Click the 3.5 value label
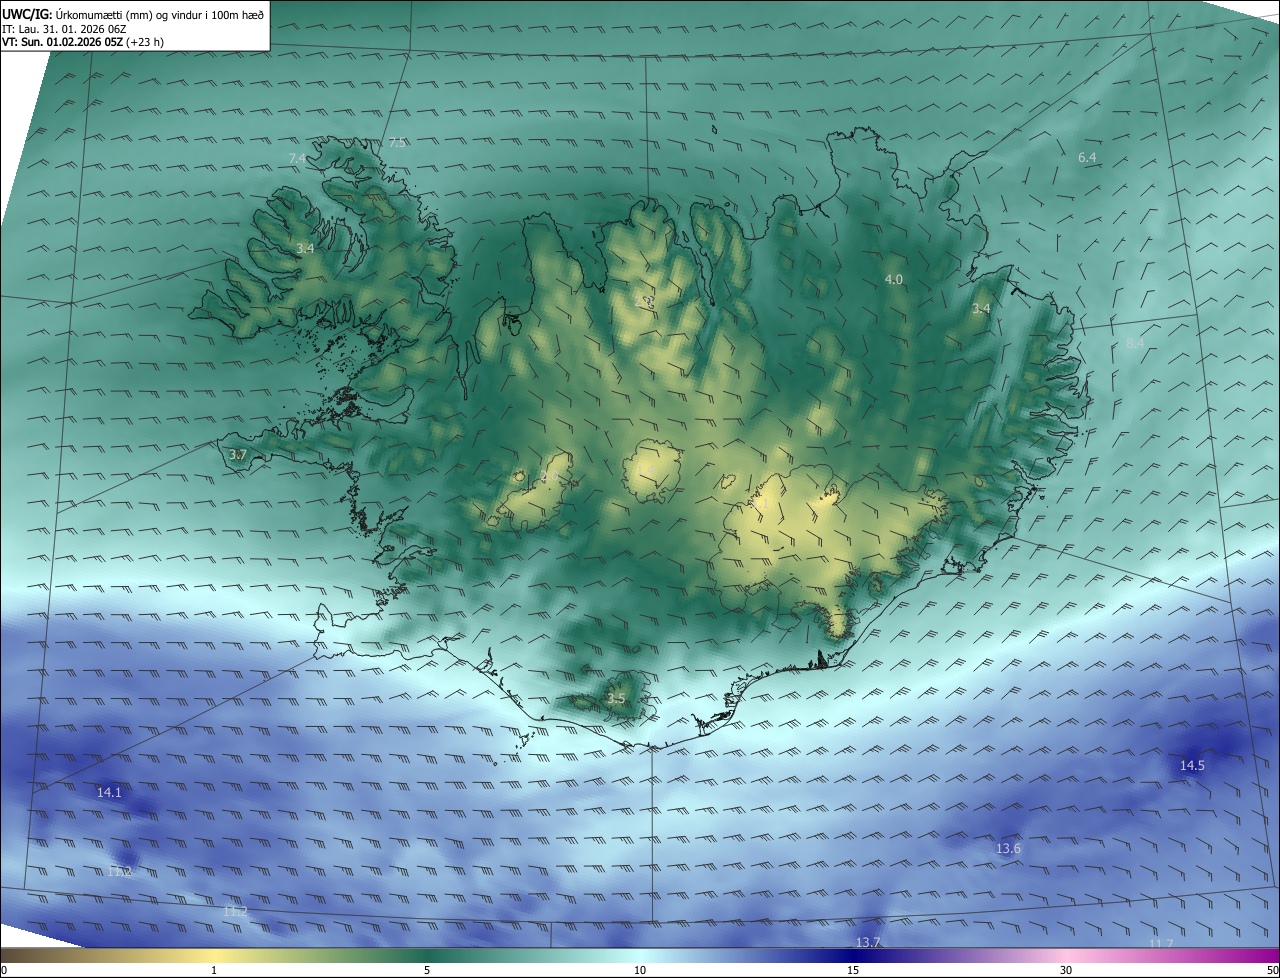This screenshot has width=1280, height=978. click(615, 699)
